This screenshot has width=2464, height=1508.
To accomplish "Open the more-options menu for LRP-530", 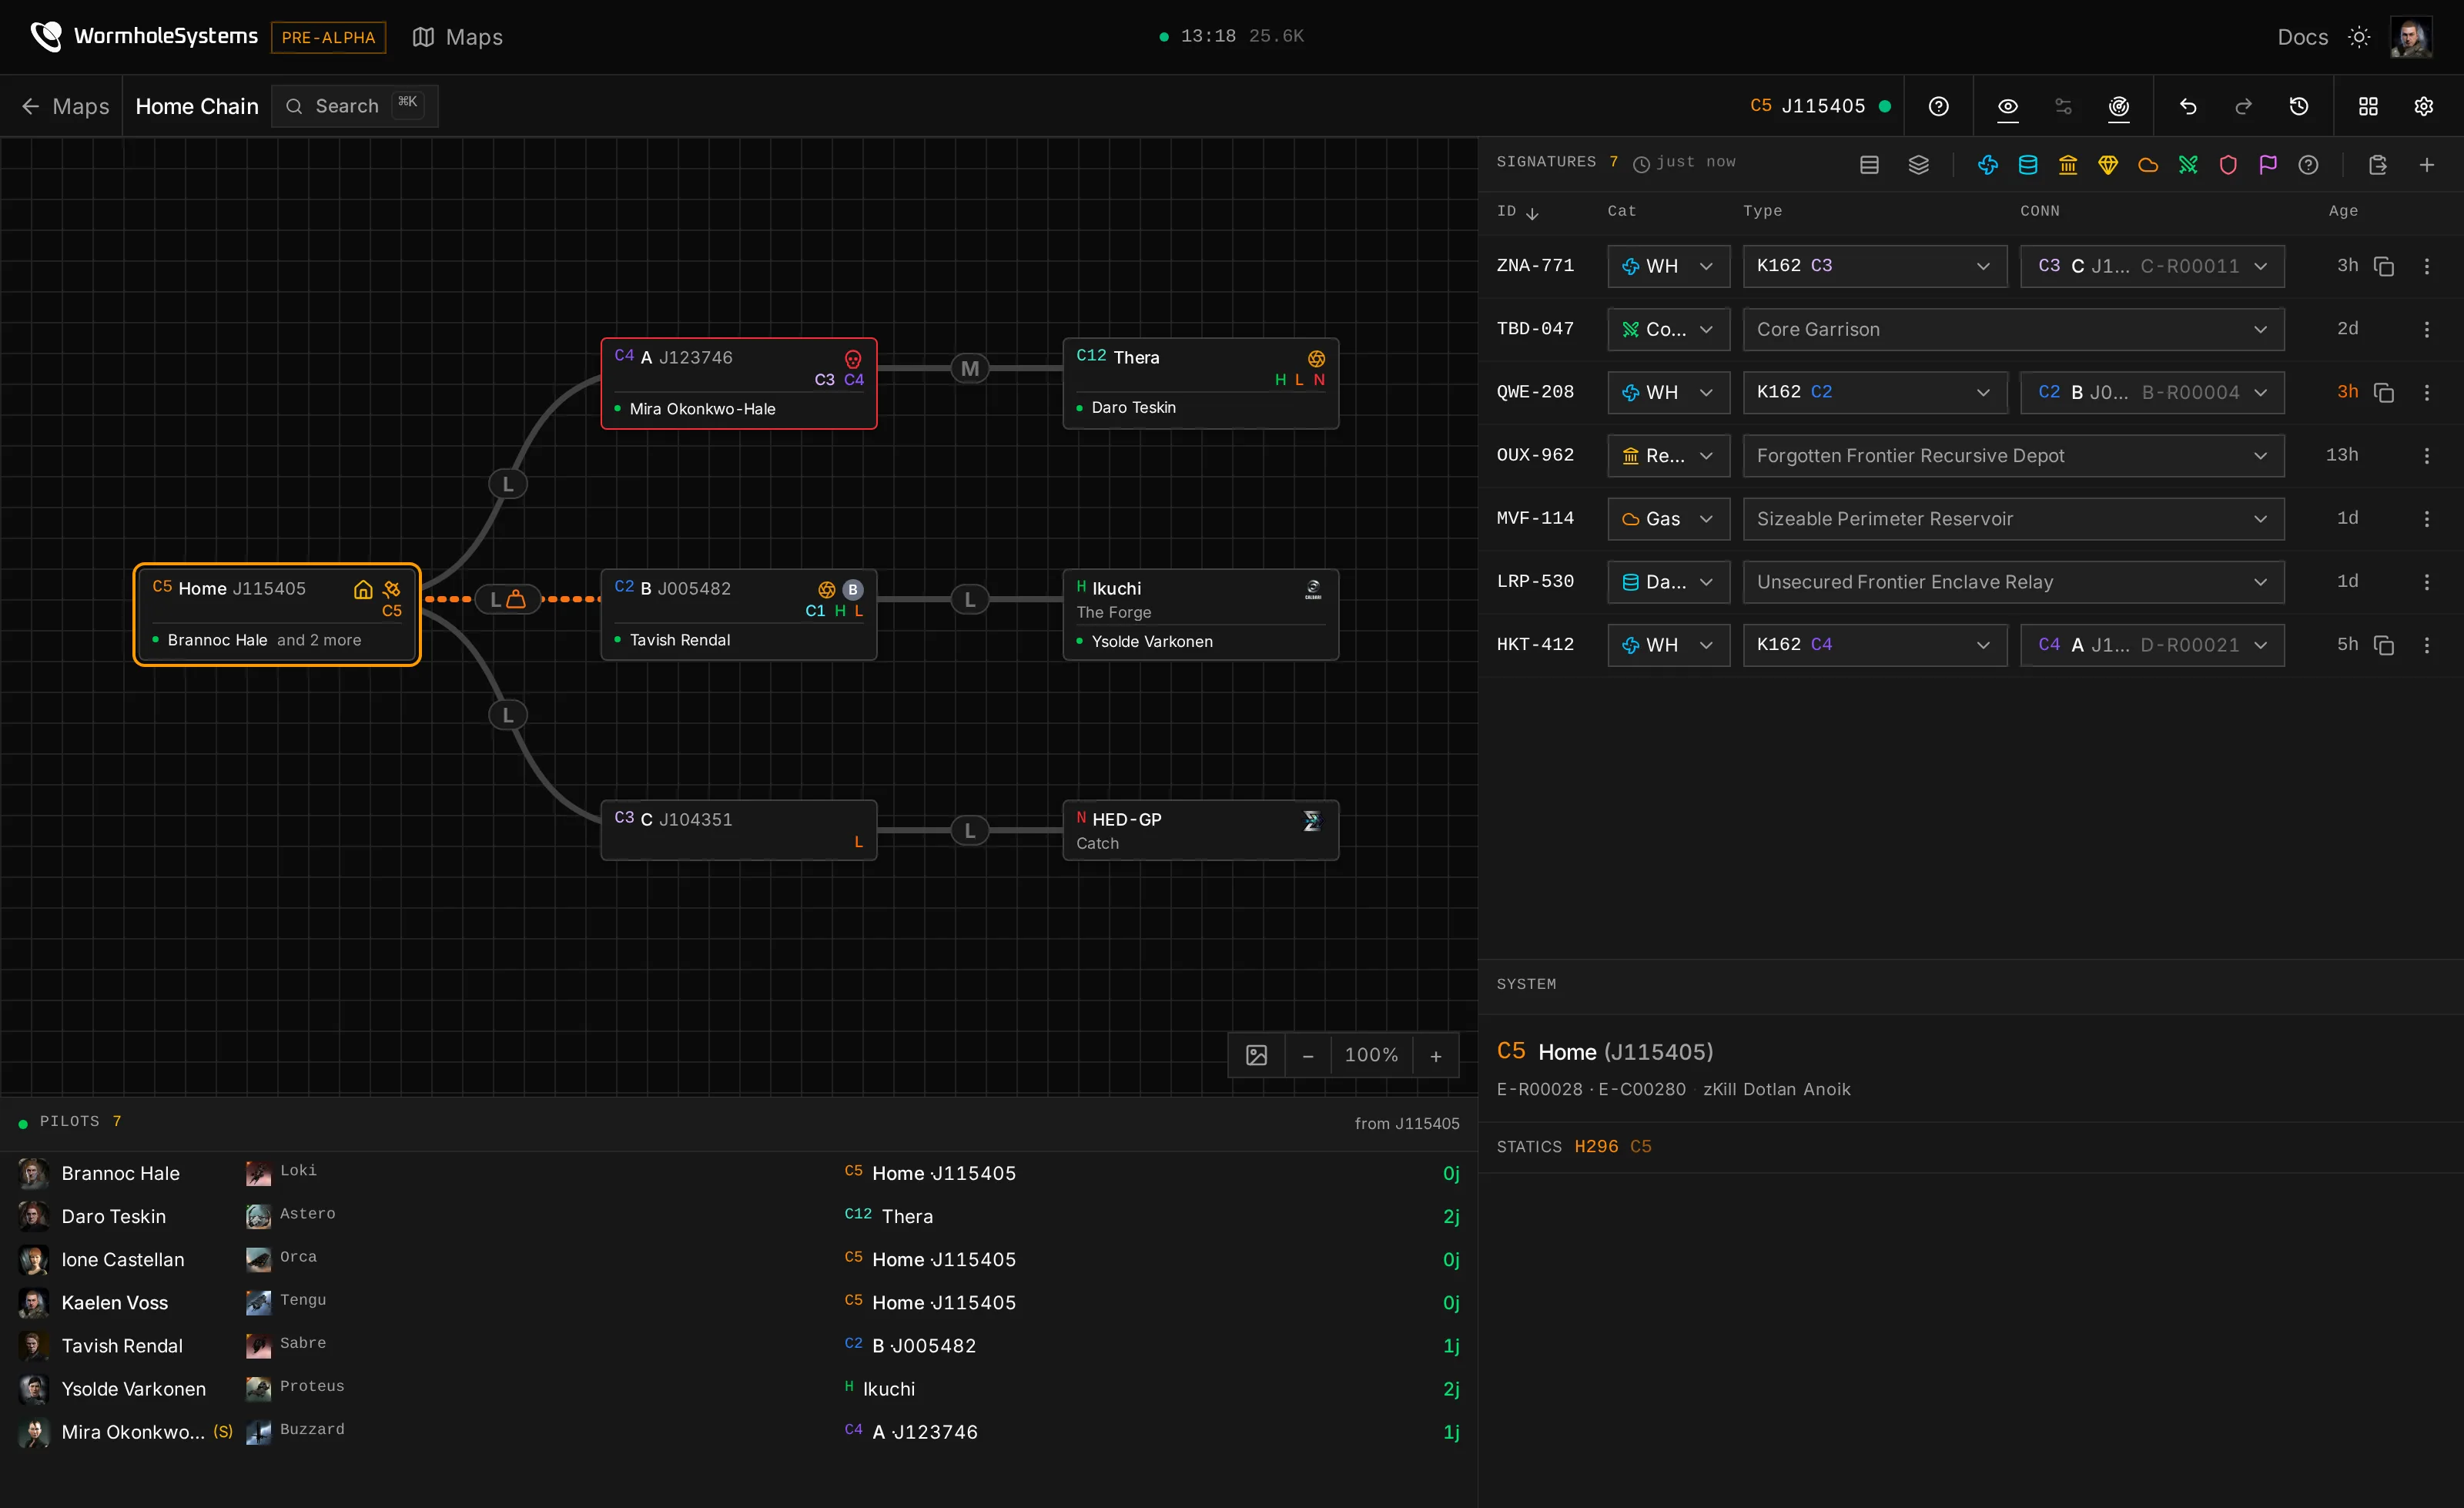I will pos(2427,582).
